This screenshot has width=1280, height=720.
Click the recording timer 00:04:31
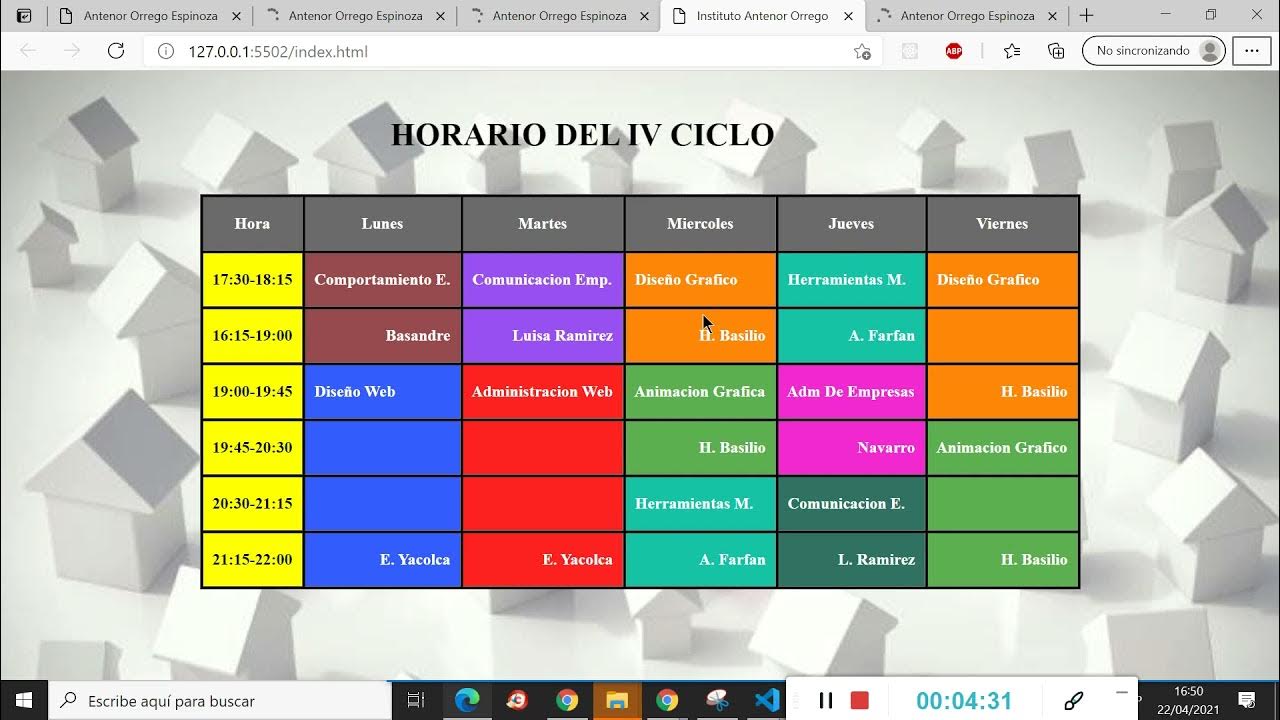pos(964,701)
